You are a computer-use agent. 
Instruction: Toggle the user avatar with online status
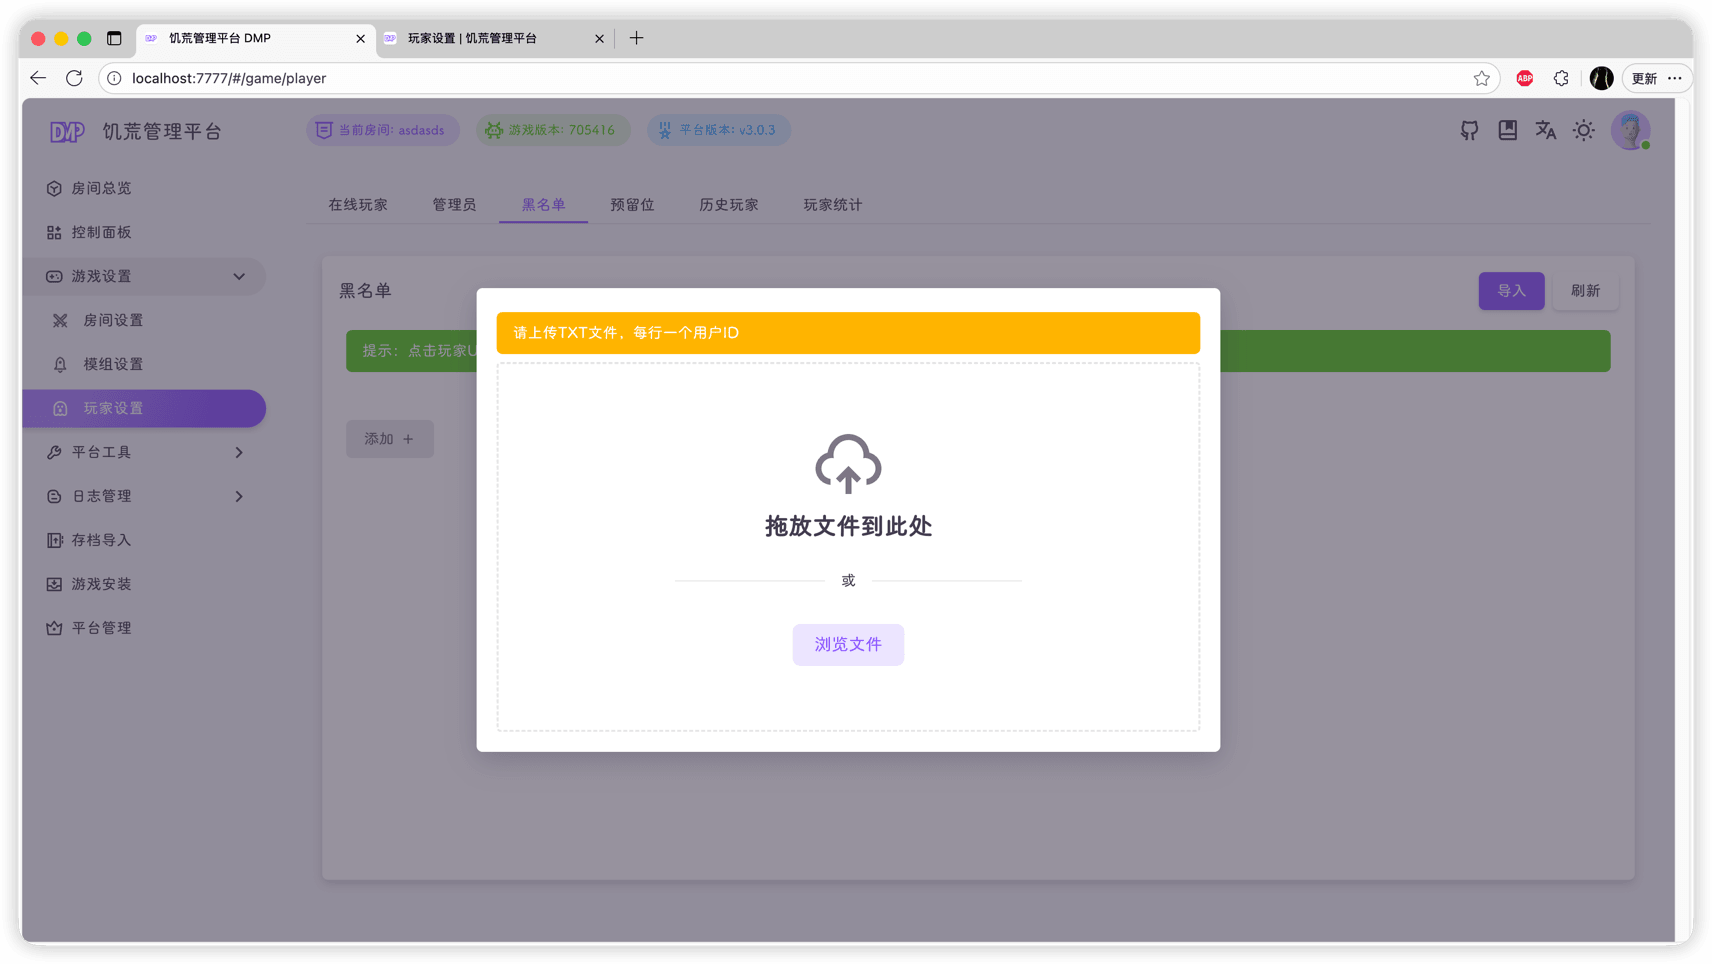pyautogui.click(x=1630, y=130)
